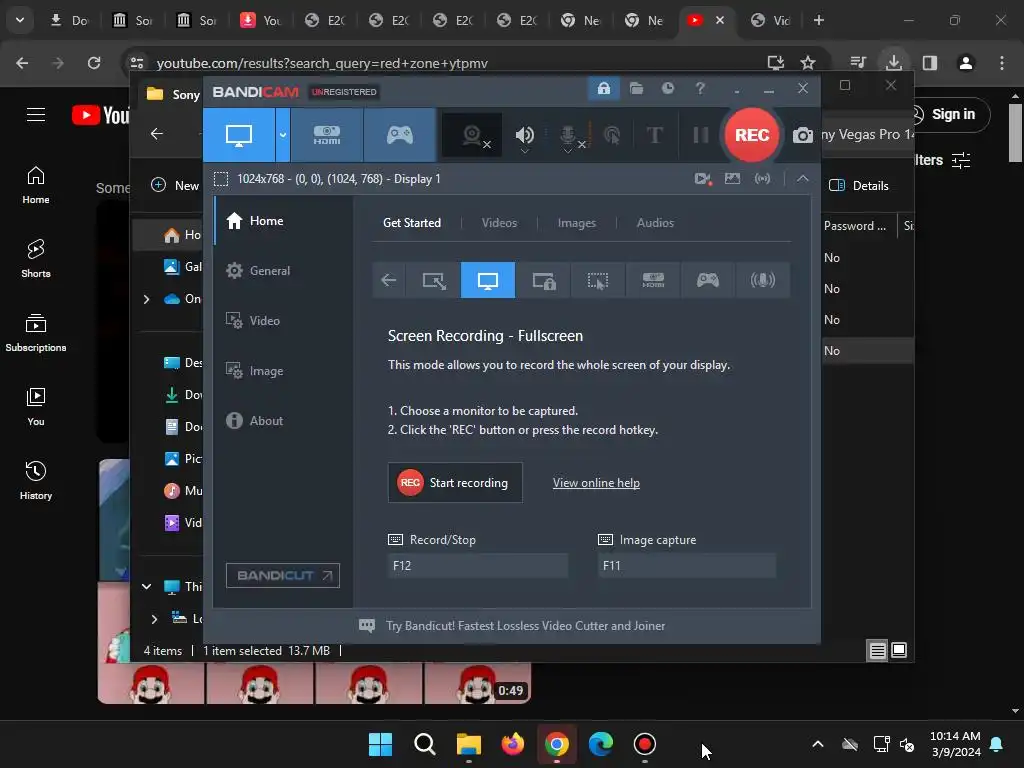Viewport: 1024px width, 768px height.
Task: Open Chrome downloads icon in toolbar
Action: pyautogui.click(x=893, y=63)
